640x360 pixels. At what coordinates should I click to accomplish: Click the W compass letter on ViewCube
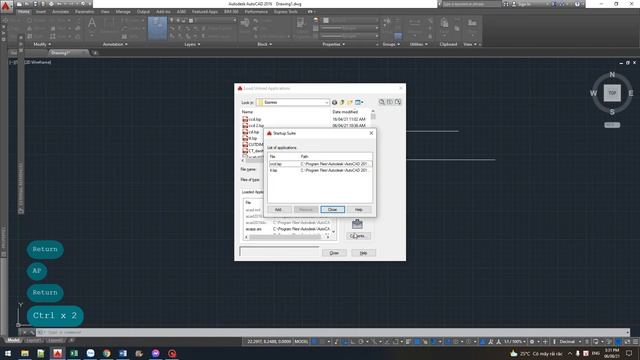(593, 93)
